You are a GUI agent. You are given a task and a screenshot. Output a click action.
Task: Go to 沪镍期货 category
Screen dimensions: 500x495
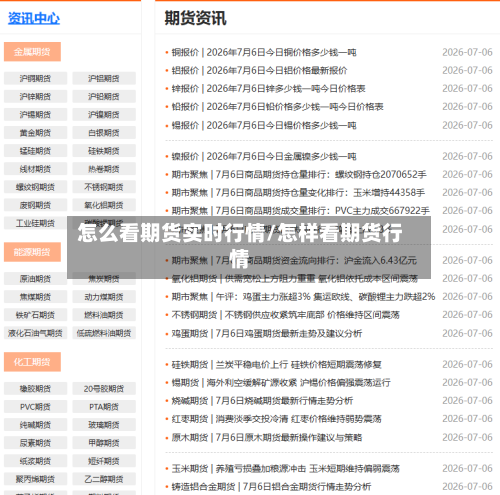pyautogui.click(x=104, y=114)
